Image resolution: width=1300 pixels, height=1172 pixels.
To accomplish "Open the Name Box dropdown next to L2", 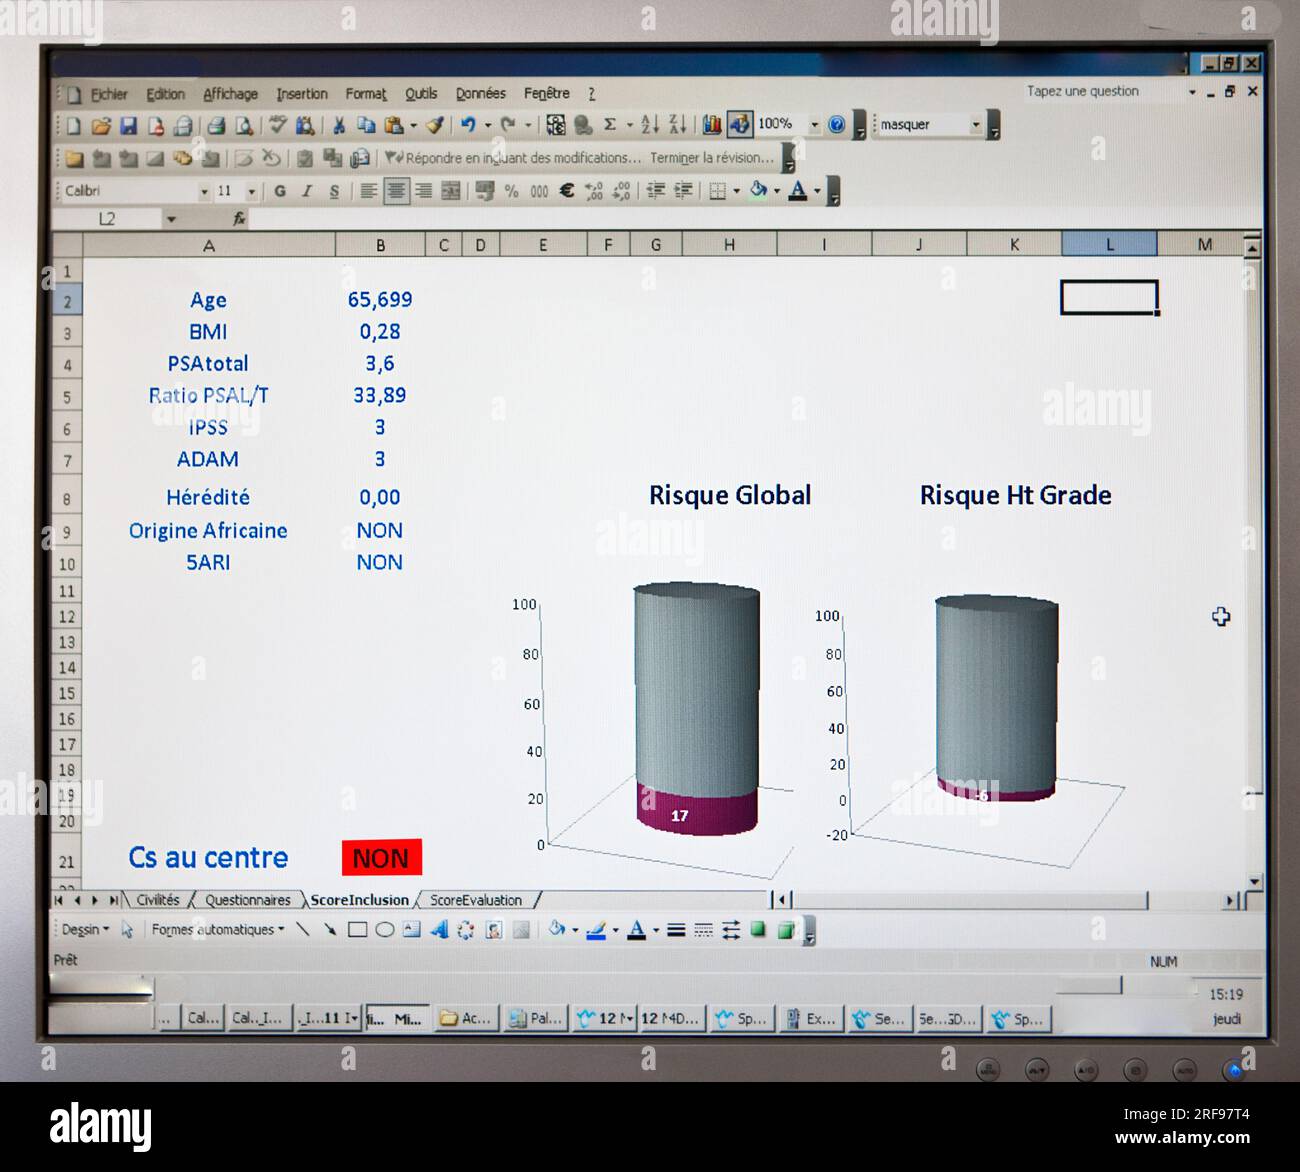I will tap(171, 219).
